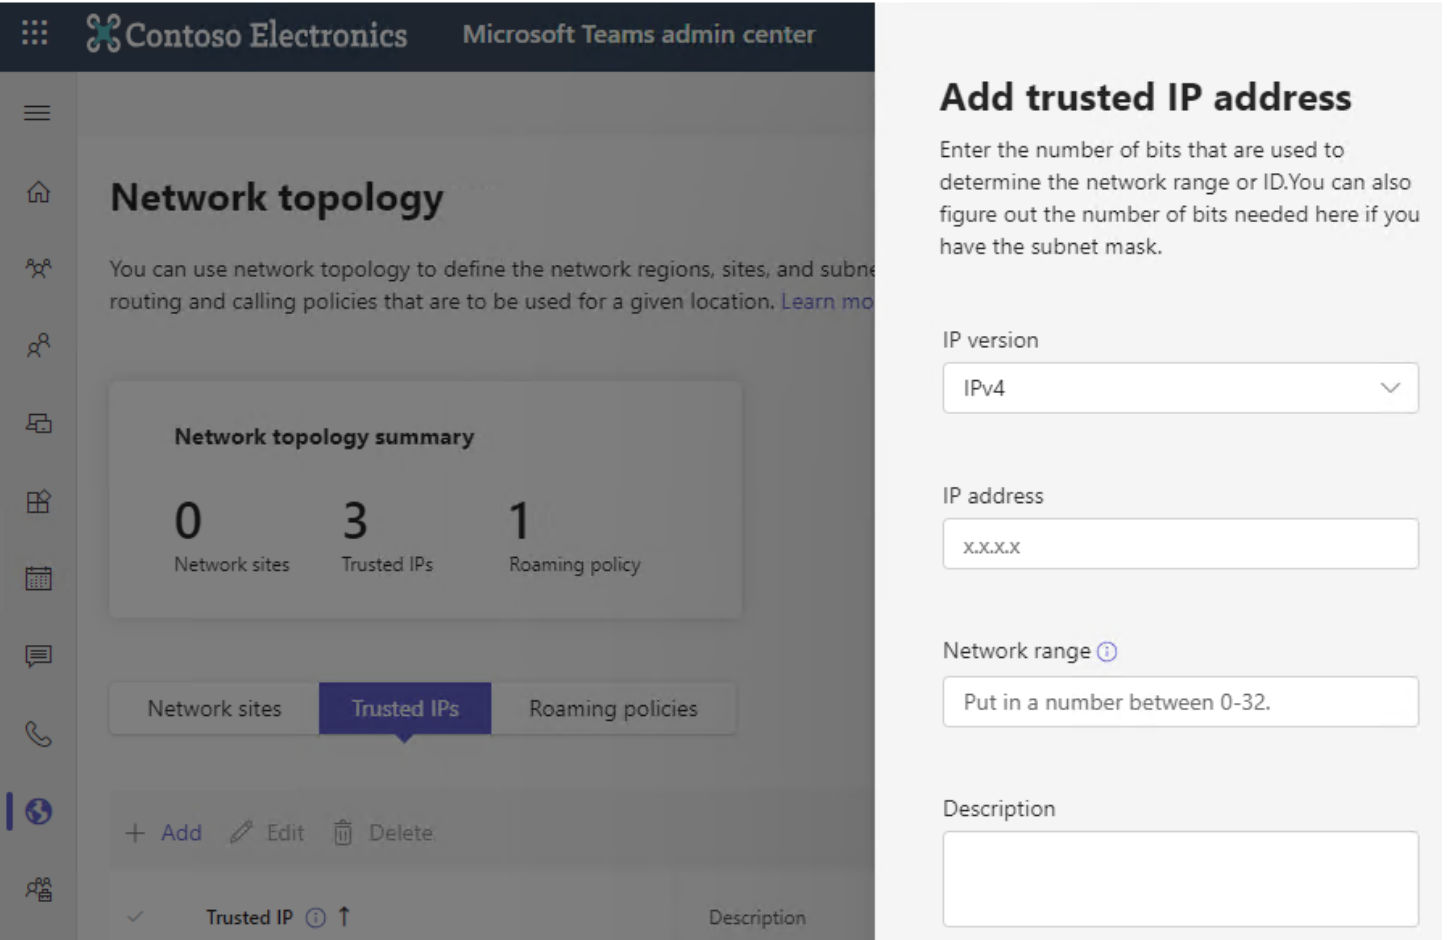
Task: Open Meetings calendar icon in sidebar
Action: click(38, 578)
